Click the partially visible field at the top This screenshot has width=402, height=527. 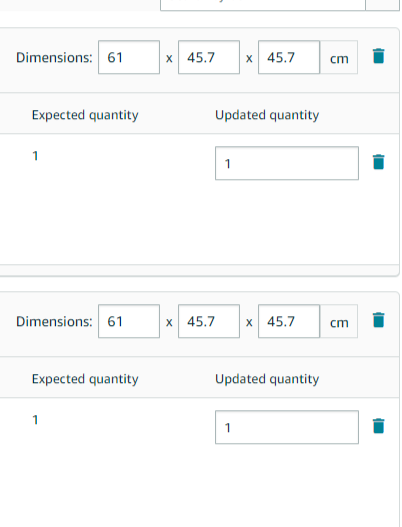click(263, 5)
